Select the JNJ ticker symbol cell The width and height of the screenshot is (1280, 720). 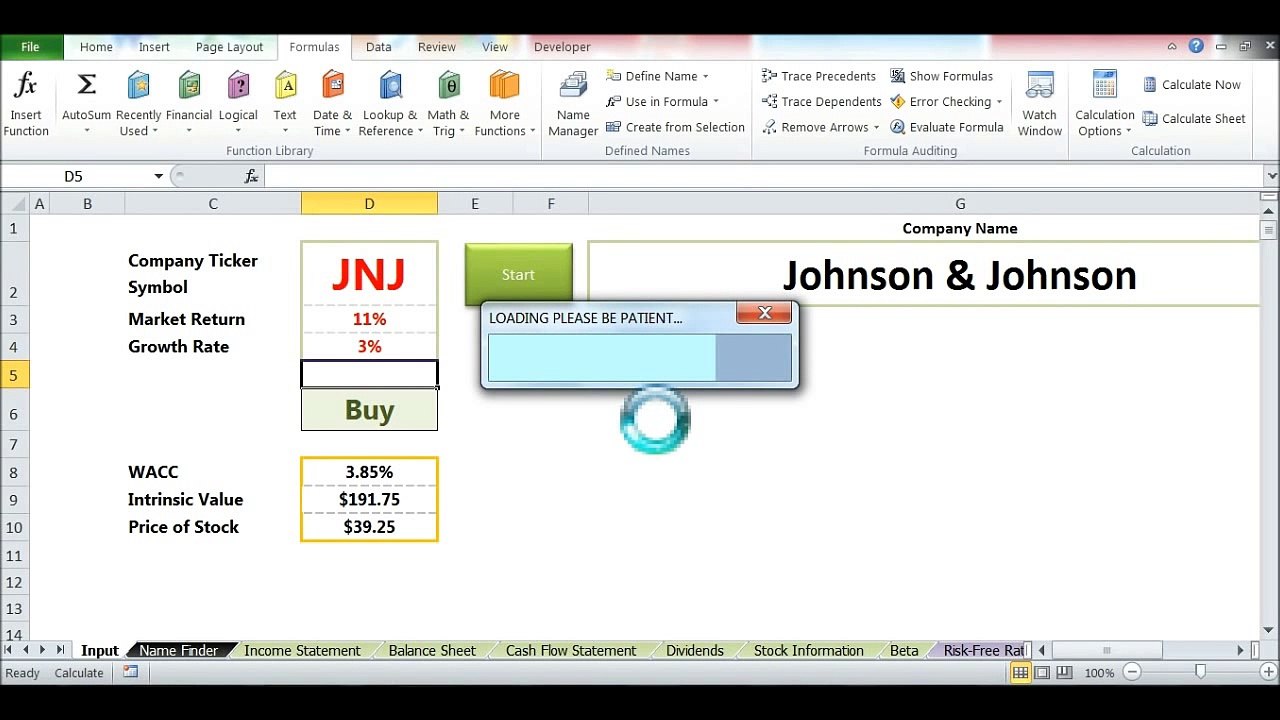click(369, 274)
